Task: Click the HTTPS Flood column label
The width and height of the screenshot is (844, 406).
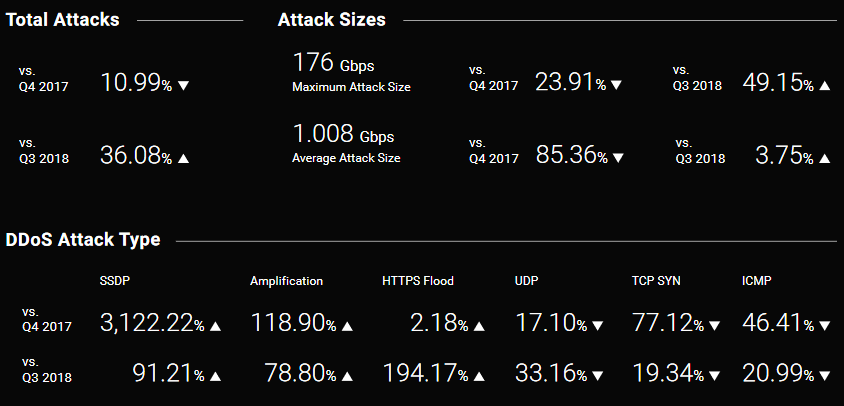Action: tap(418, 281)
